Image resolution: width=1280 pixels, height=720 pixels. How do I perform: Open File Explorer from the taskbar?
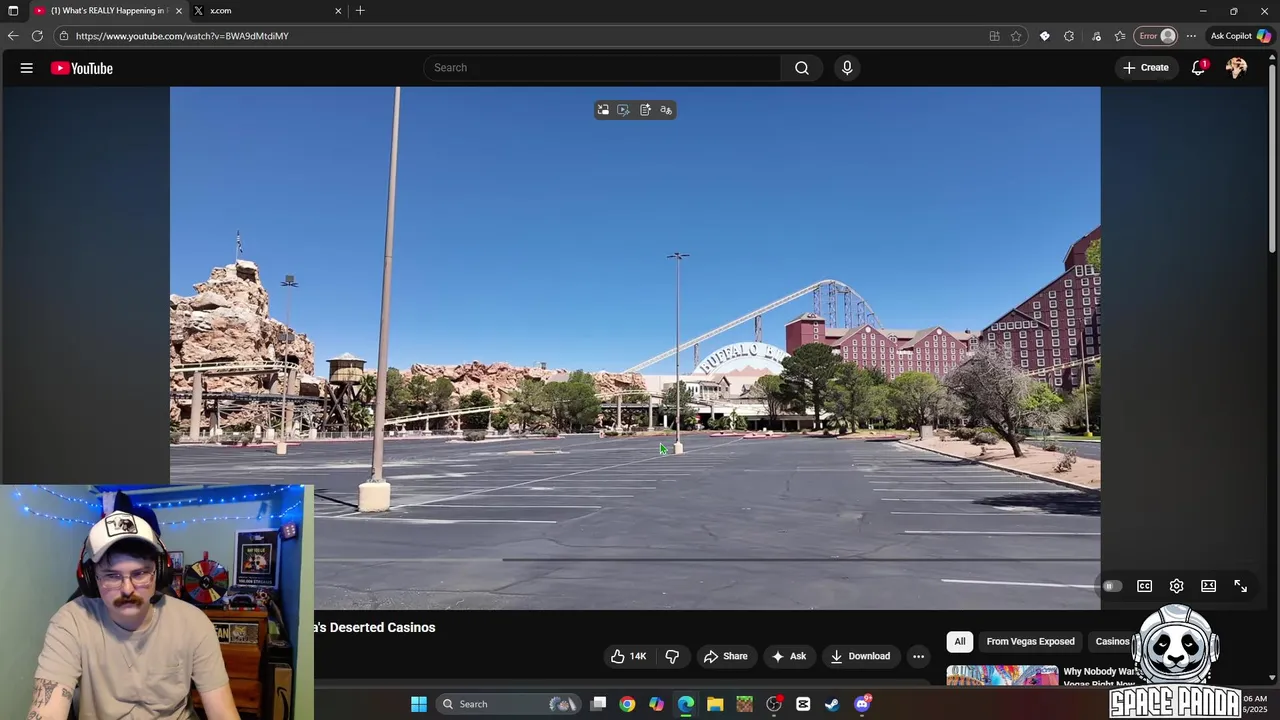click(715, 704)
